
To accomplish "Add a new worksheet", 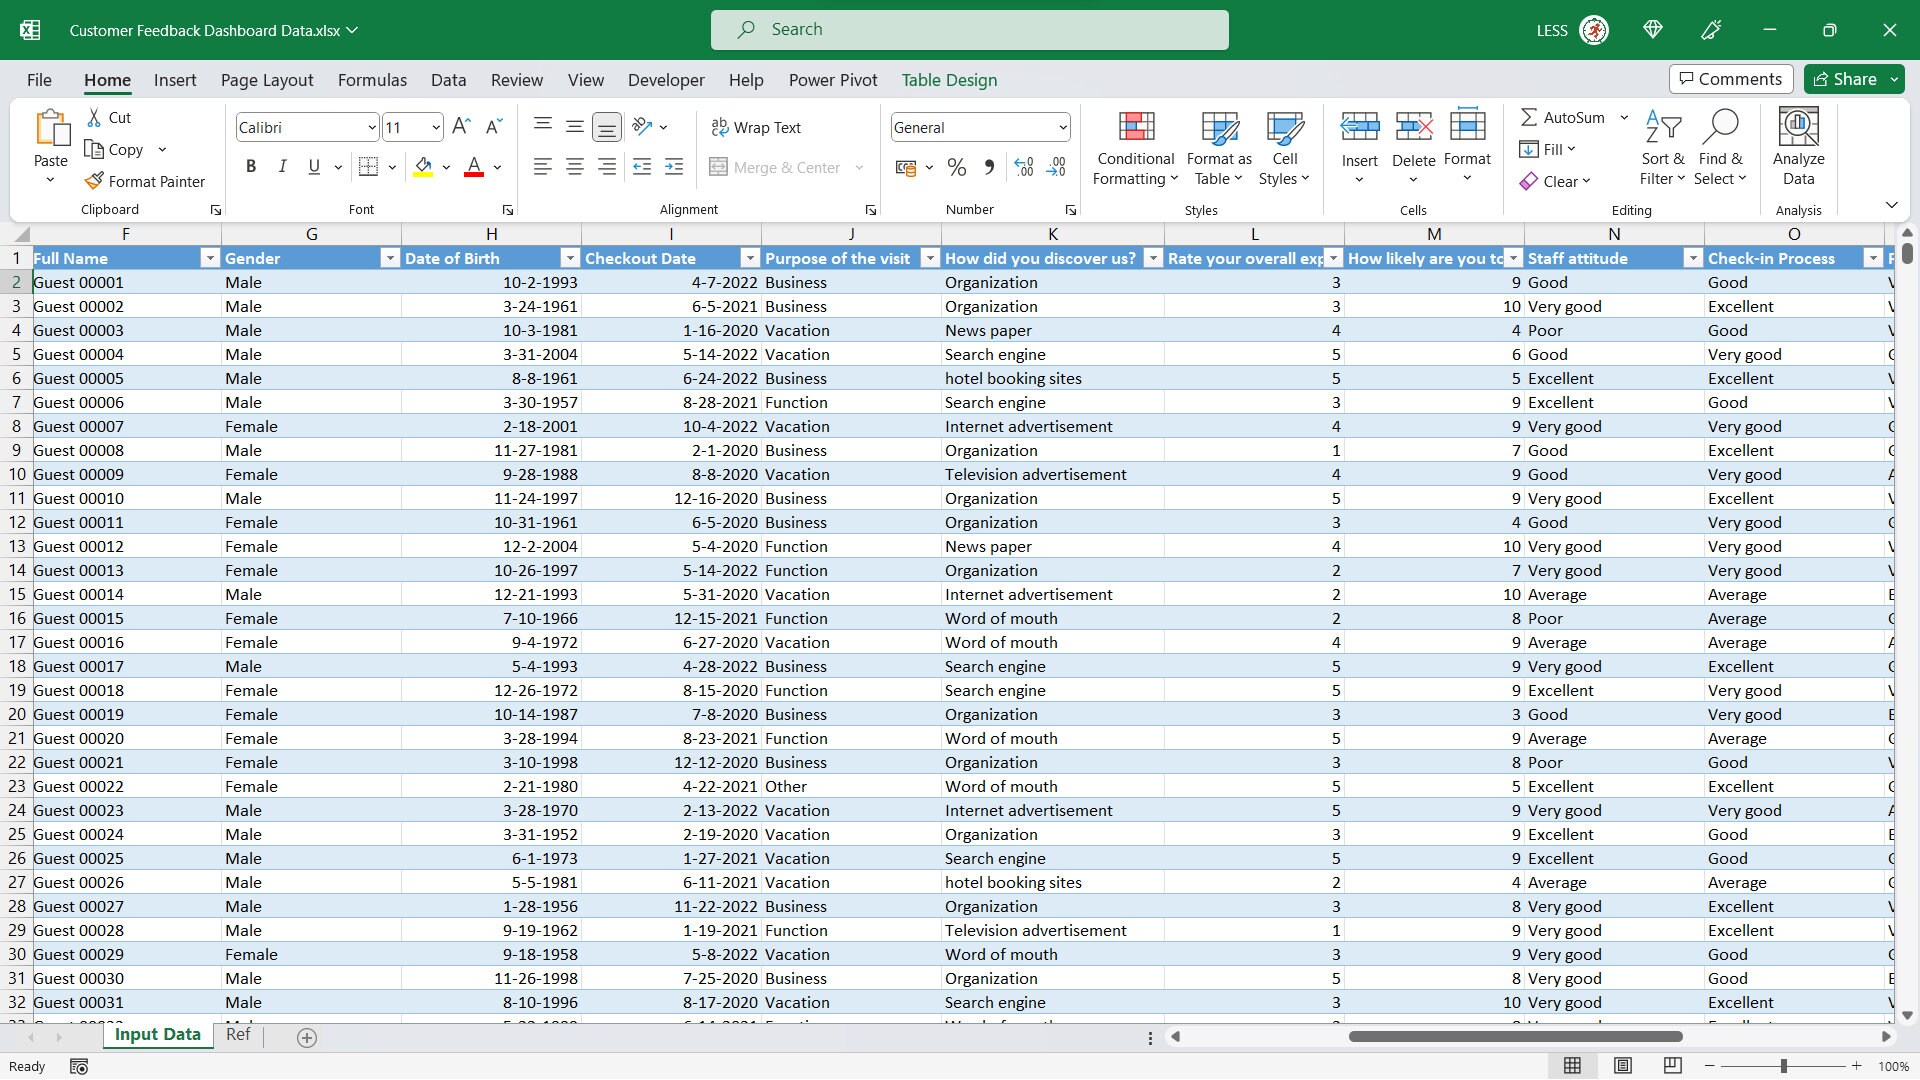I will (x=307, y=1038).
